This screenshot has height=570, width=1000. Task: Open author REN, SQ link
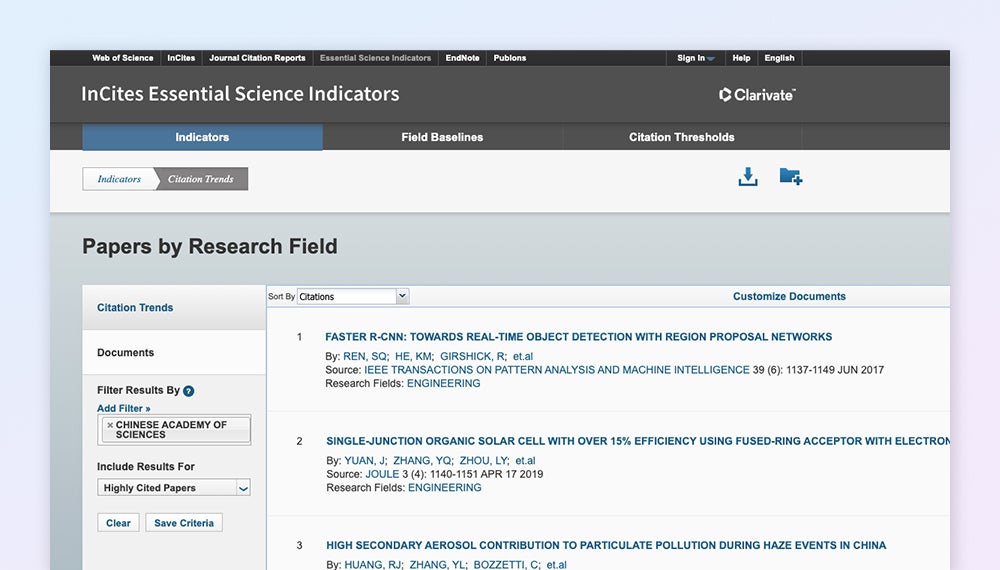click(x=364, y=356)
